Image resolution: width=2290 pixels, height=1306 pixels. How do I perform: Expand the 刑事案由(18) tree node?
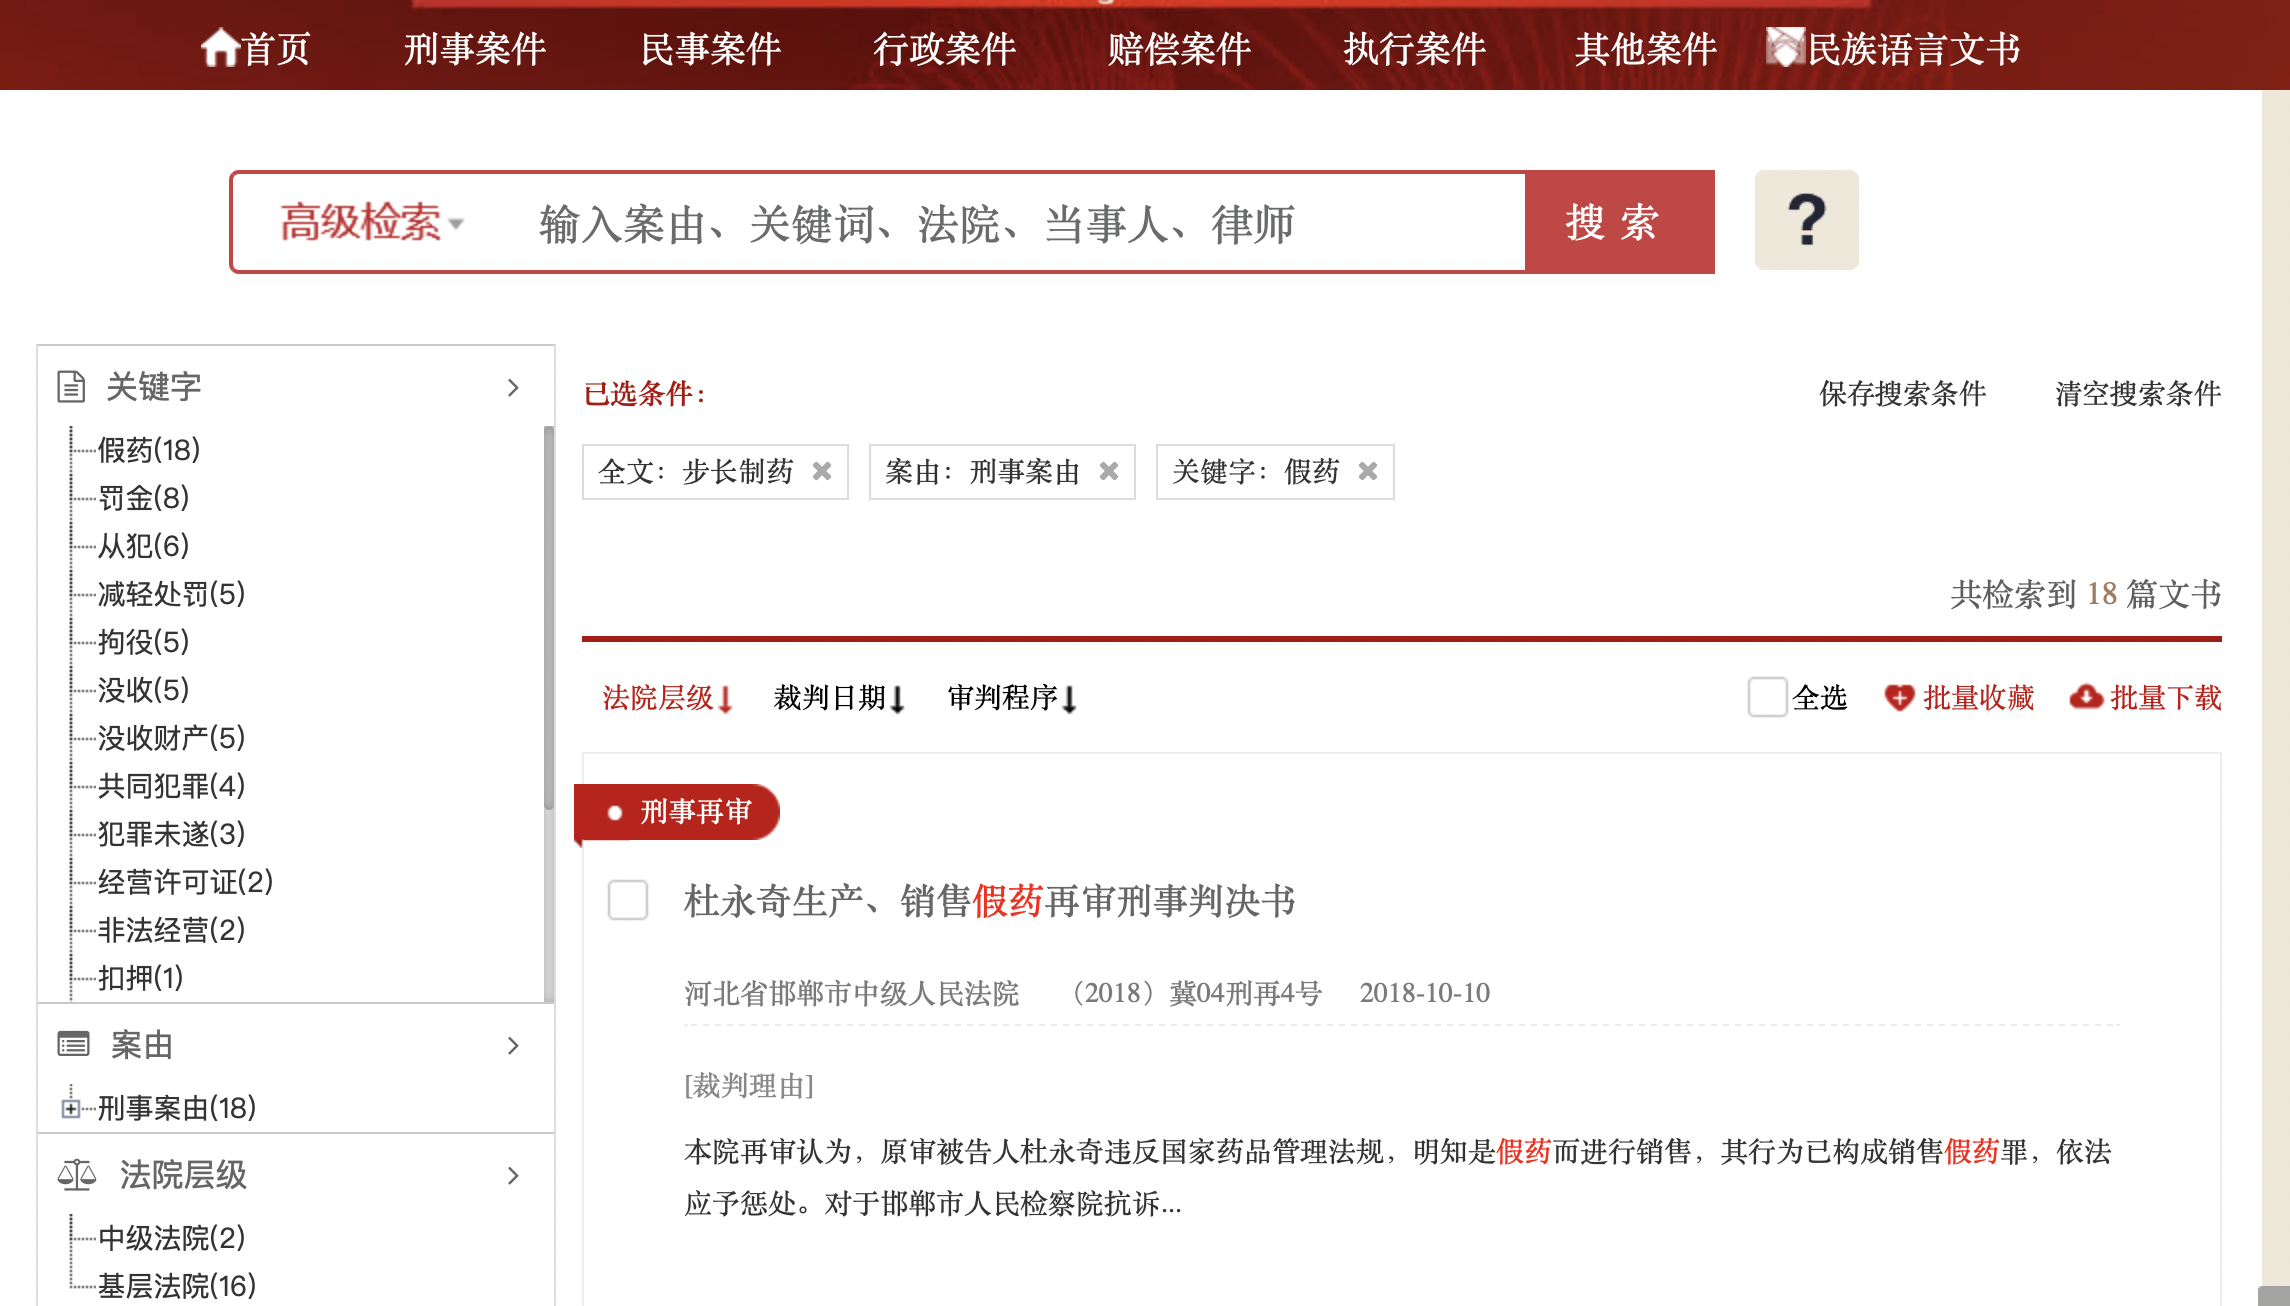(71, 1108)
